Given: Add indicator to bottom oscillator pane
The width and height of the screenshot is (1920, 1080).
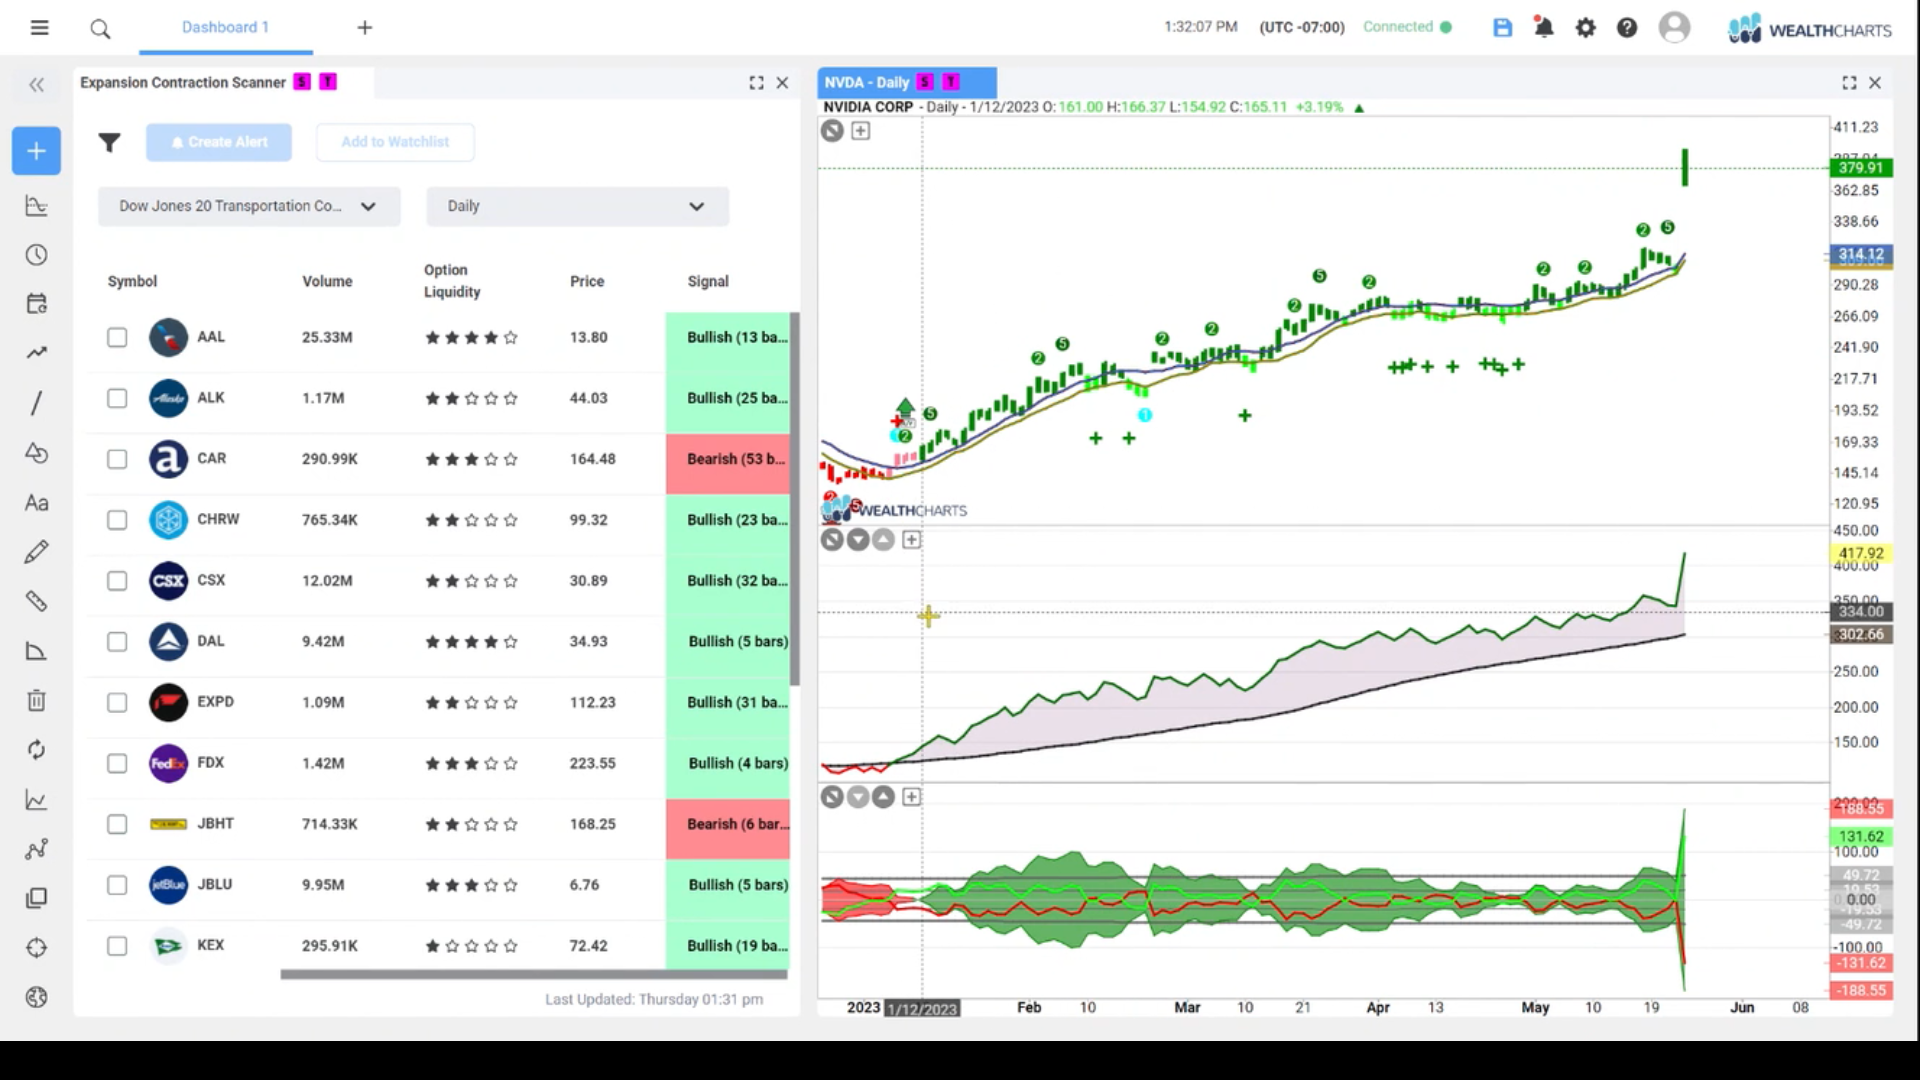Looking at the screenshot, I should coord(911,797).
